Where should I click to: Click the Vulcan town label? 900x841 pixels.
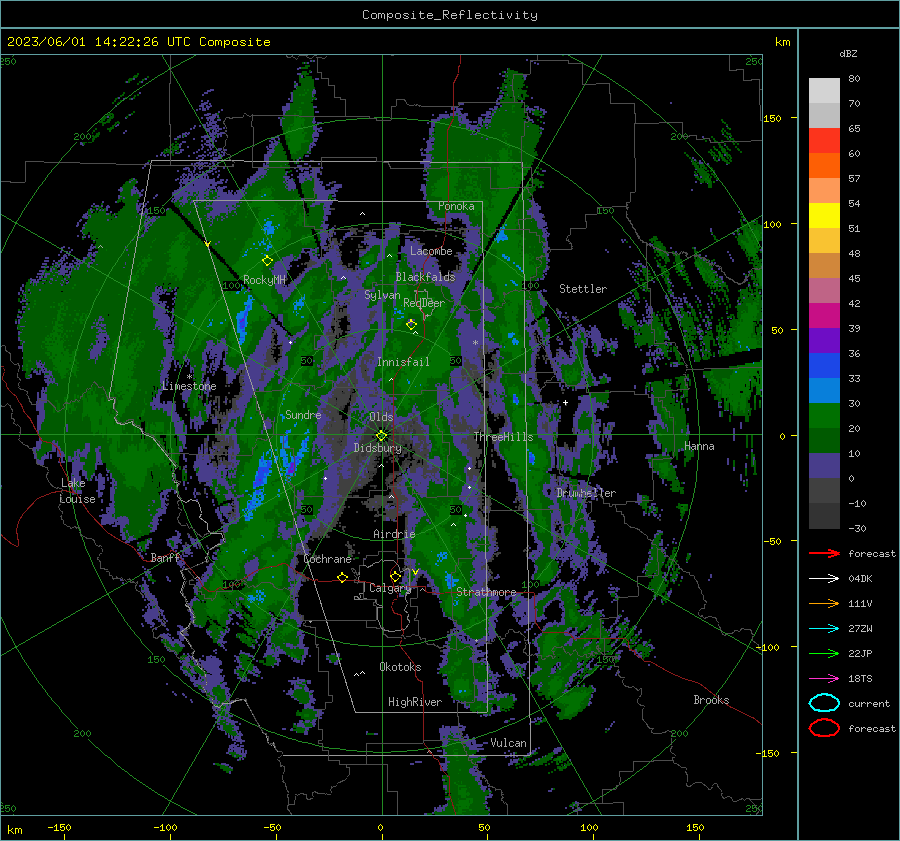(508, 743)
